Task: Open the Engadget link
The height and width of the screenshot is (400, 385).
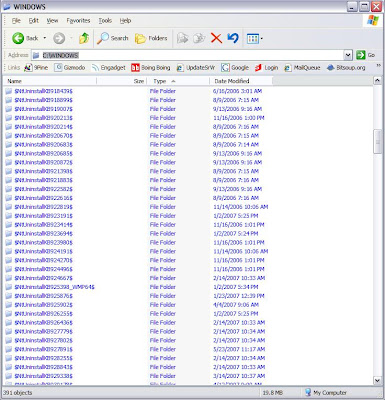Action: [109, 68]
